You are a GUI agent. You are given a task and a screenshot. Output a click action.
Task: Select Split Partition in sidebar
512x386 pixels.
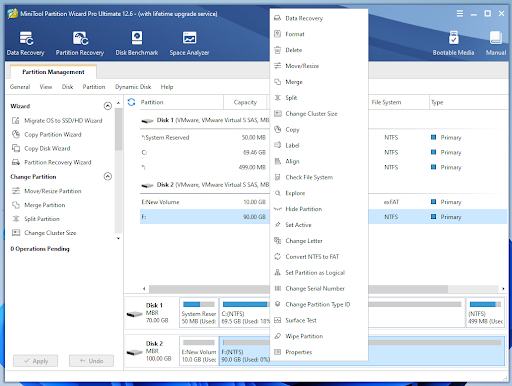36,219
